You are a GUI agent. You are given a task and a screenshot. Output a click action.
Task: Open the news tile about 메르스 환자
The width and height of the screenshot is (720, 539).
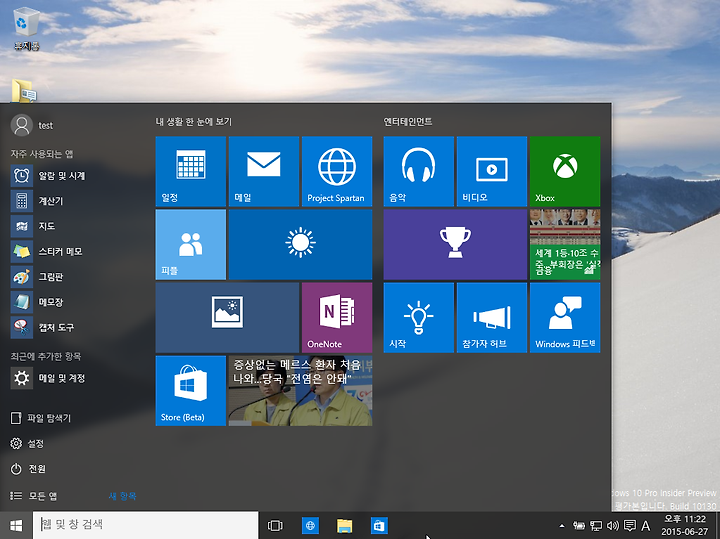click(x=300, y=390)
